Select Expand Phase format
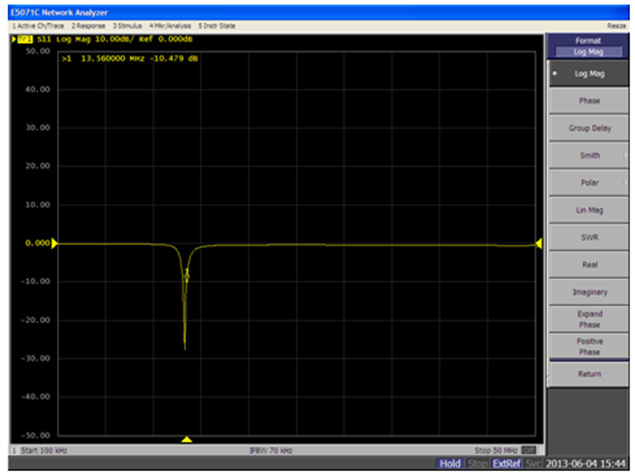Screen dimensions: 635x476 coord(589,319)
